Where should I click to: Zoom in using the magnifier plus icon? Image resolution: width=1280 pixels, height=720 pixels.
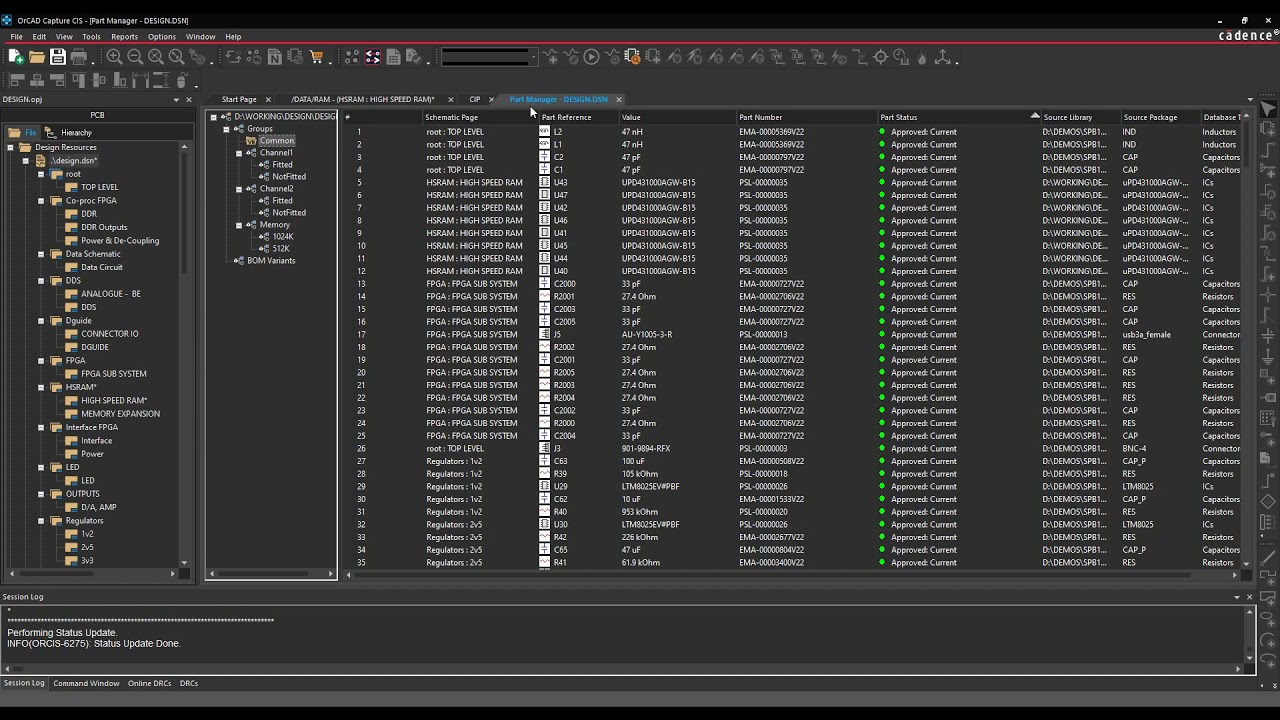coord(114,57)
